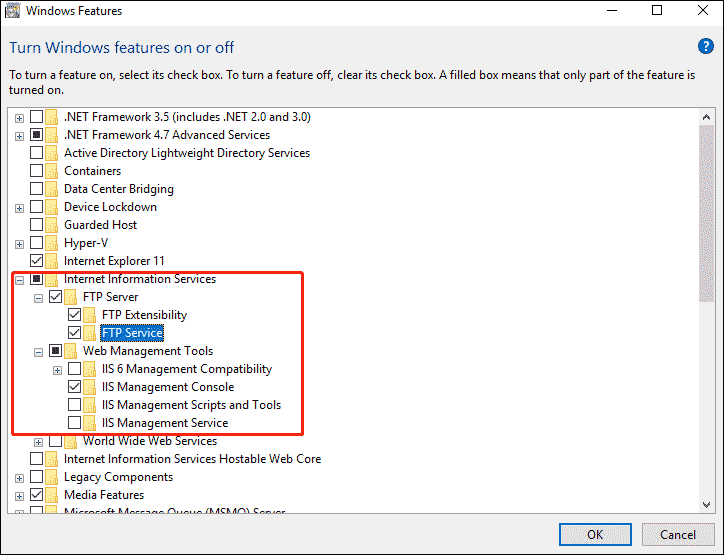Click folder icon beside Legacy Components
Image resolution: width=724 pixels, height=555 pixels.
tap(52, 477)
